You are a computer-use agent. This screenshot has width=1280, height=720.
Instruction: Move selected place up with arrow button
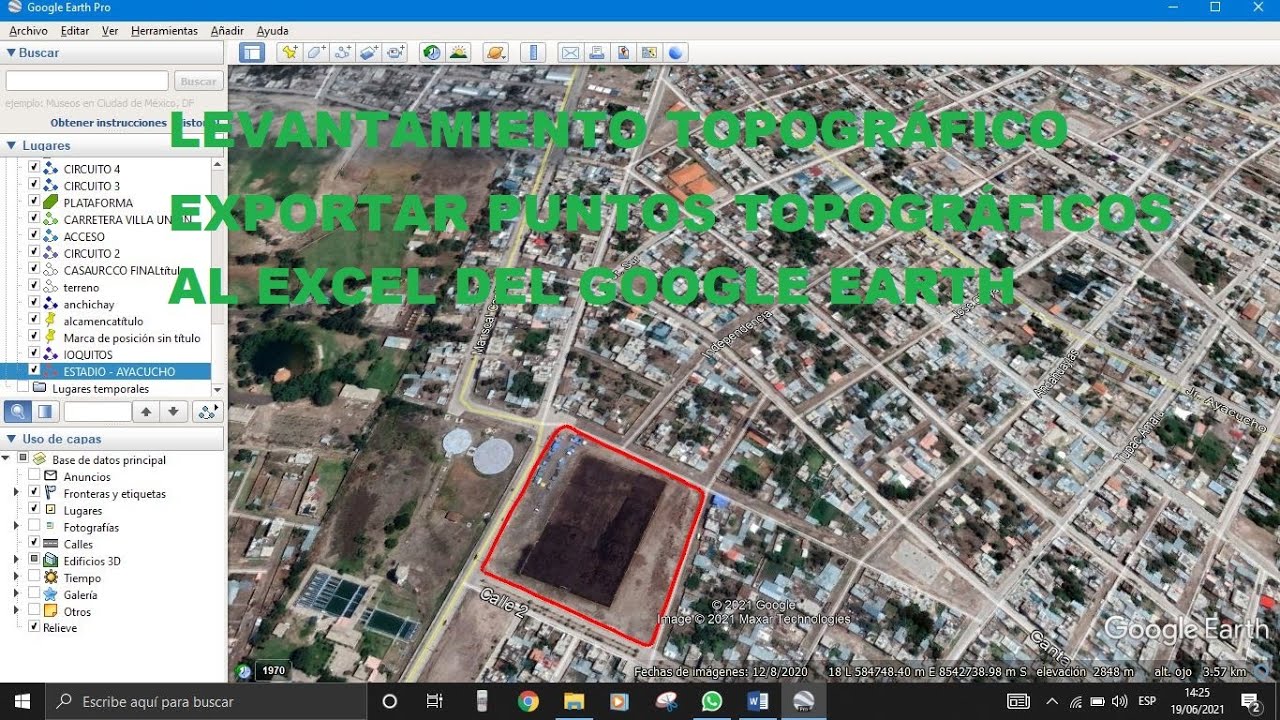point(146,411)
